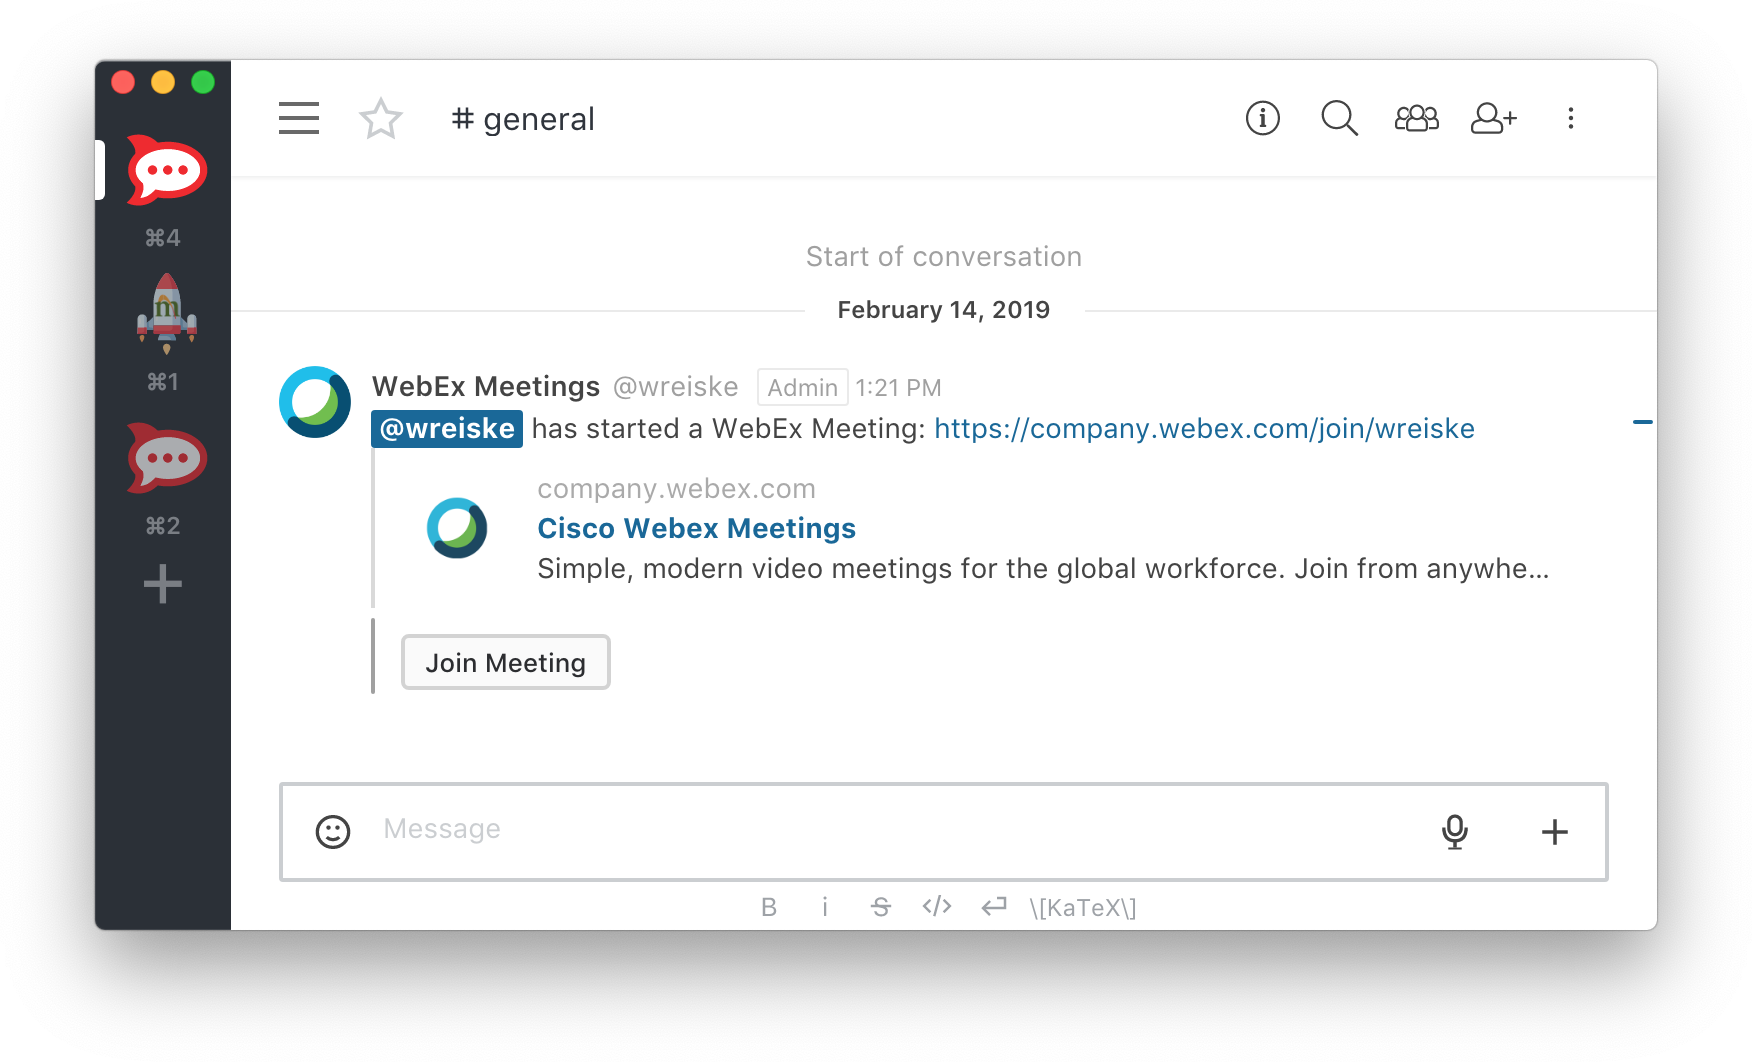This screenshot has height=1062, width=1752.
Task: Open the company.webex.com/join/wreiske link
Action: tap(1204, 428)
